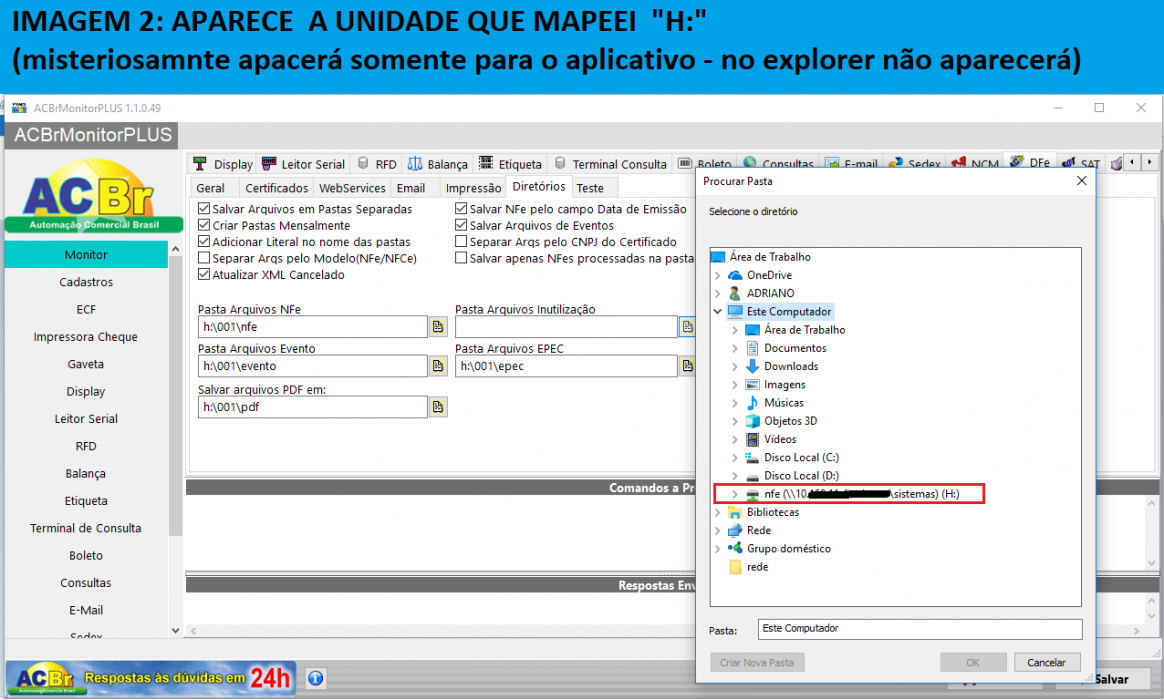1164x700 pixels.
Task: Select the Músicas note icon
Action: pos(752,403)
